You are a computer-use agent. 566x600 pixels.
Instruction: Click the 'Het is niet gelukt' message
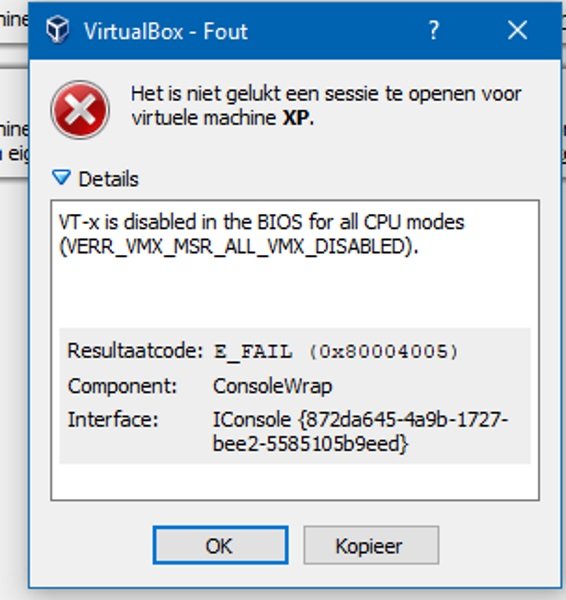click(326, 106)
